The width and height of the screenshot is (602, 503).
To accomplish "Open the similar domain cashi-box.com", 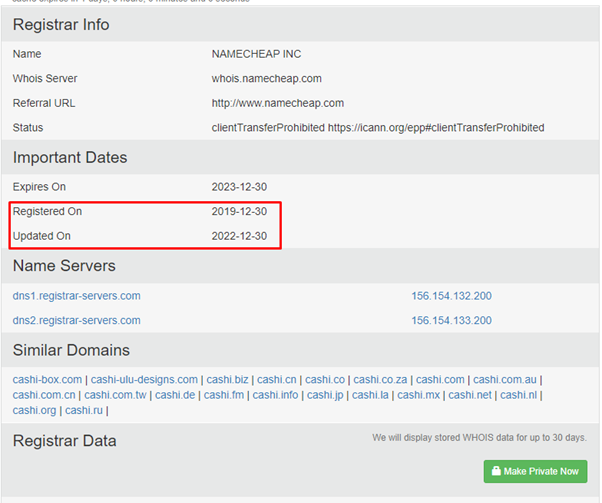I will pyautogui.click(x=47, y=380).
